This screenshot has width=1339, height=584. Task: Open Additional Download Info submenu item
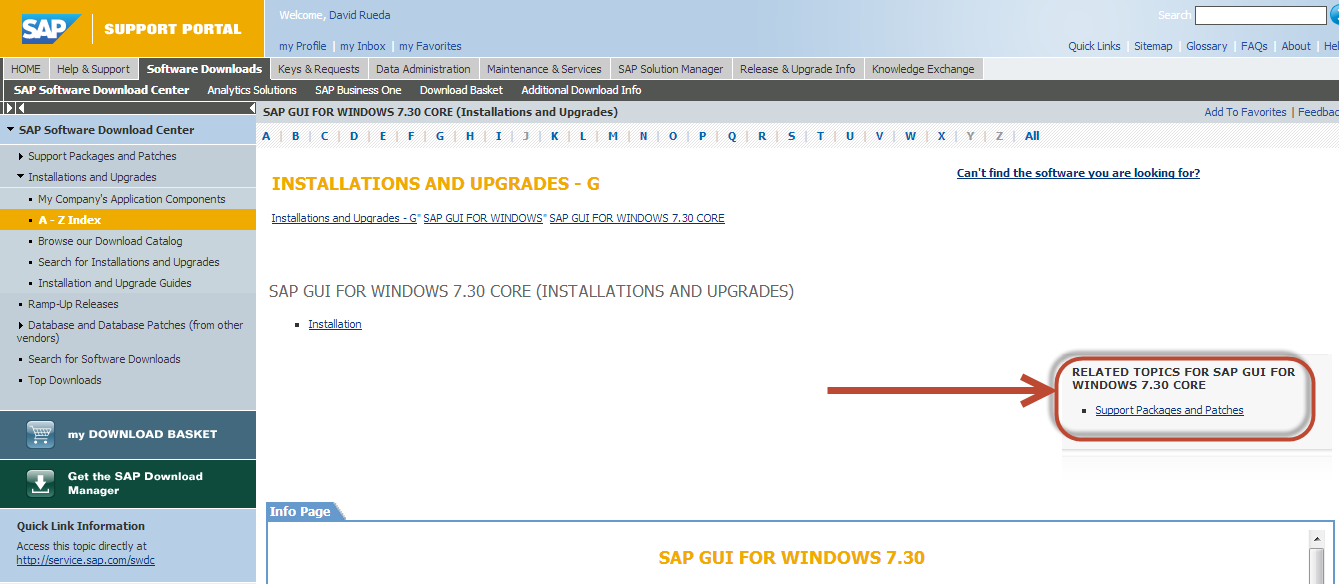click(581, 90)
